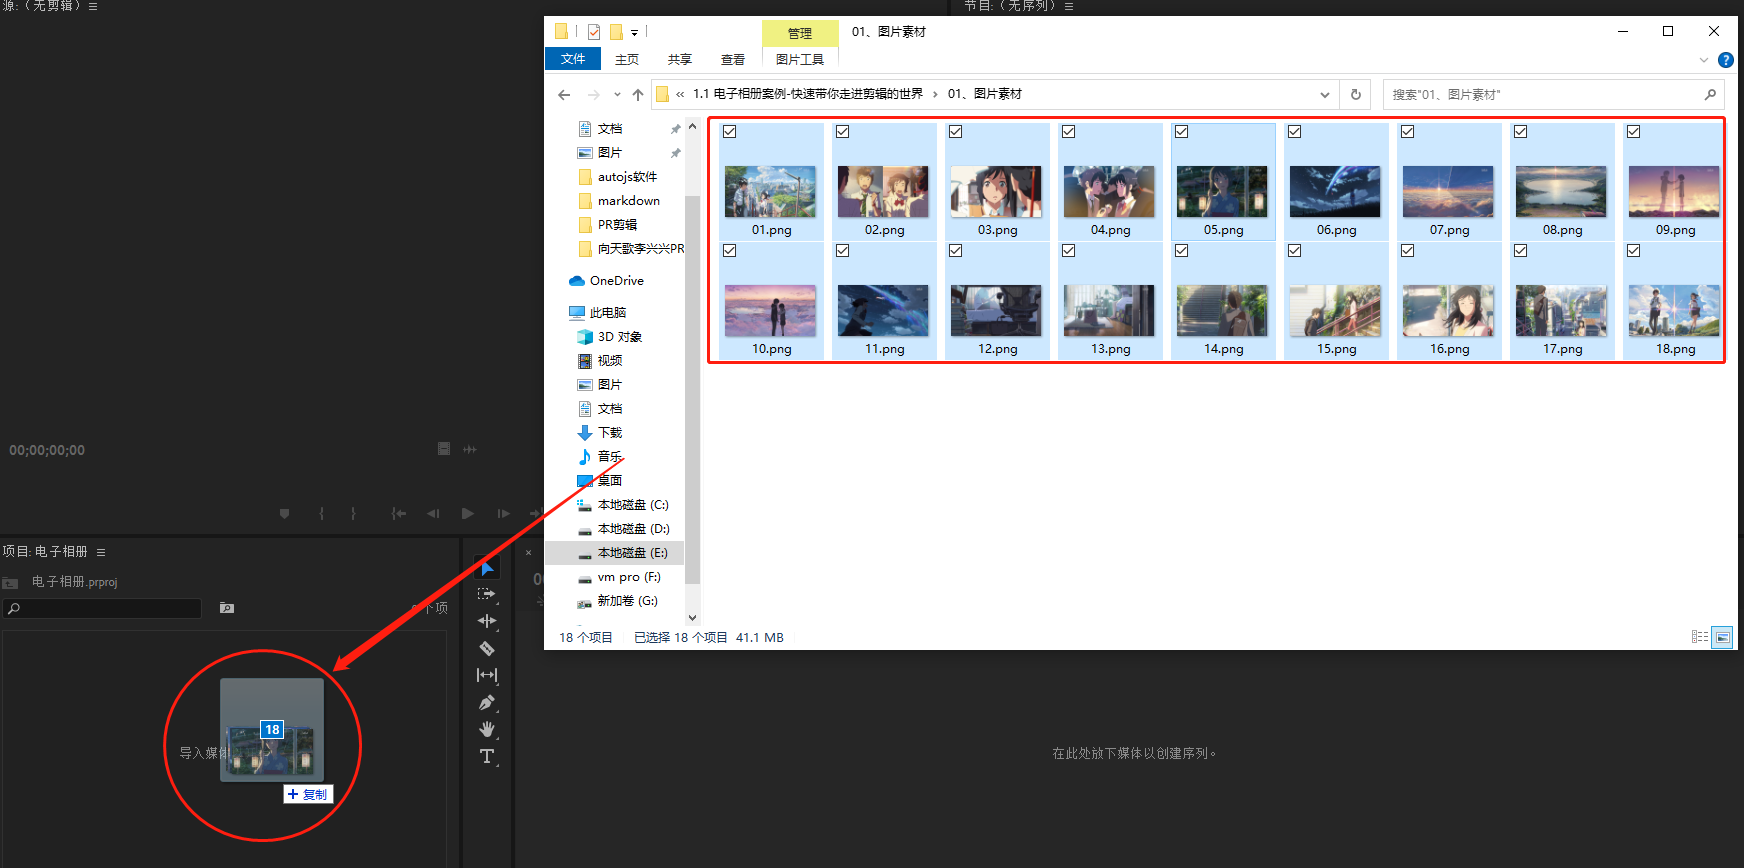Click Step Back one frame in Source monitor
Image resolution: width=1744 pixels, height=868 pixels.
pos(433,513)
